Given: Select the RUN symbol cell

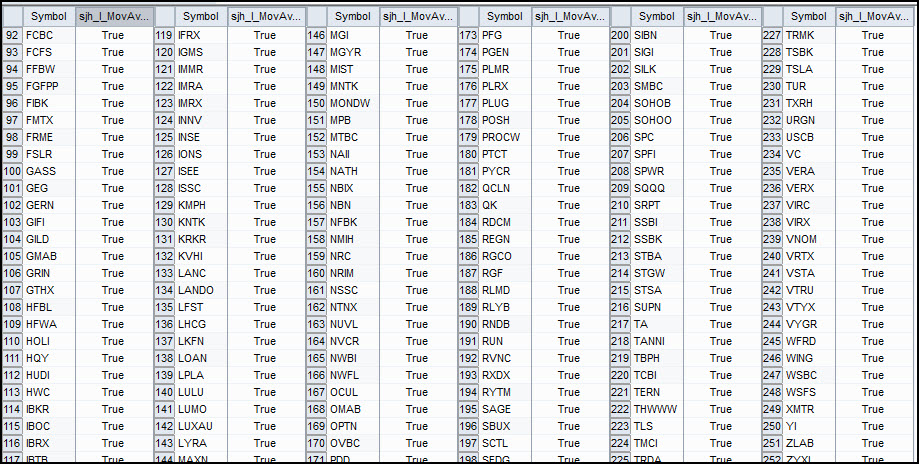Looking at the screenshot, I should pyautogui.click(x=506, y=341).
